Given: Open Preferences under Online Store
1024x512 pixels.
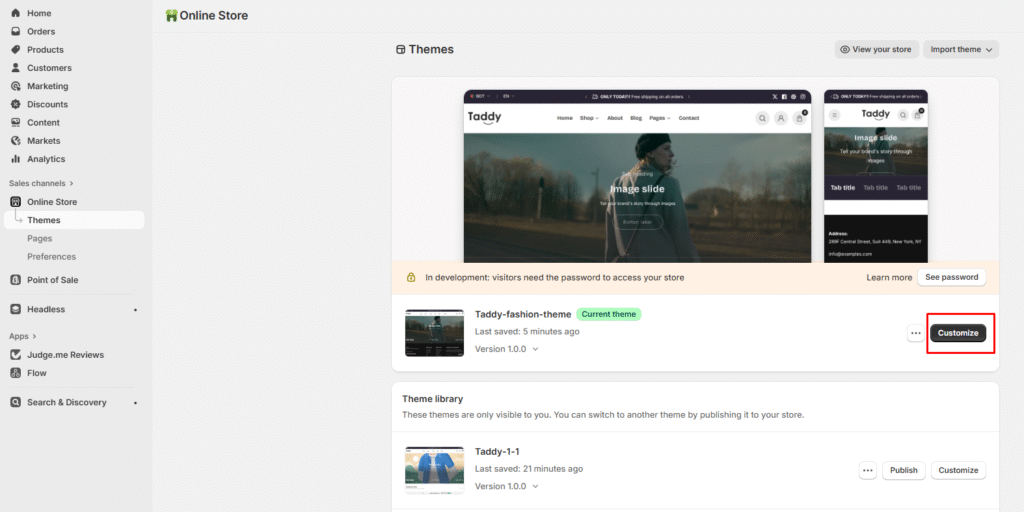Looking at the screenshot, I should click(51, 257).
